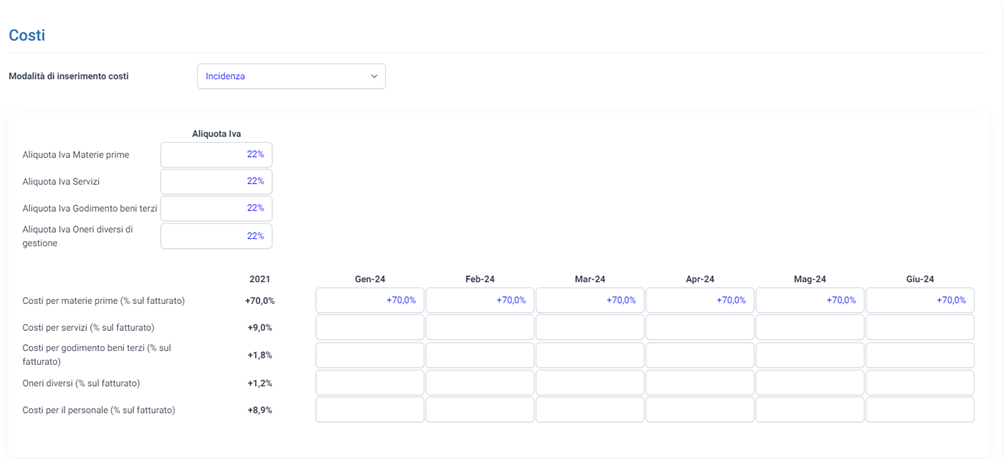Click Gen-24 Oneri diversi cell
This screenshot has height=459, width=1004.
[370, 383]
